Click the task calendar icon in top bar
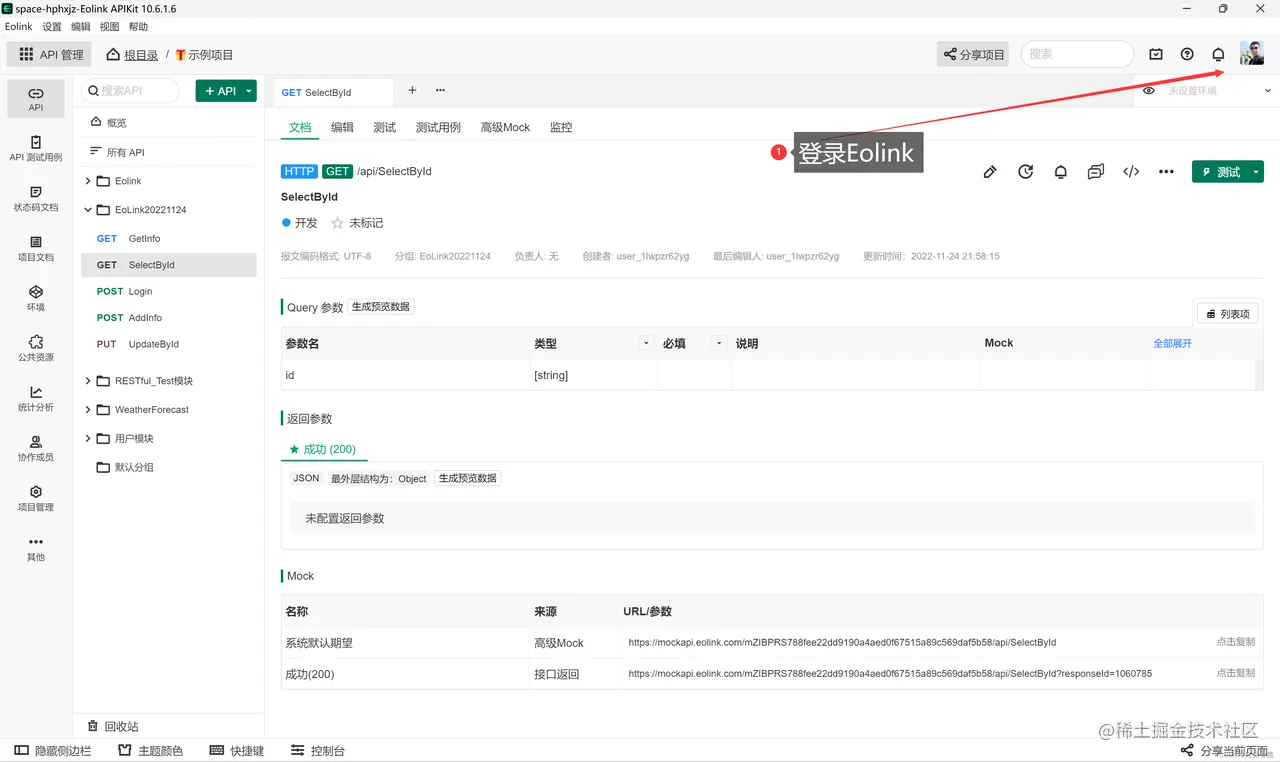The height and width of the screenshot is (762, 1280). 1156,54
